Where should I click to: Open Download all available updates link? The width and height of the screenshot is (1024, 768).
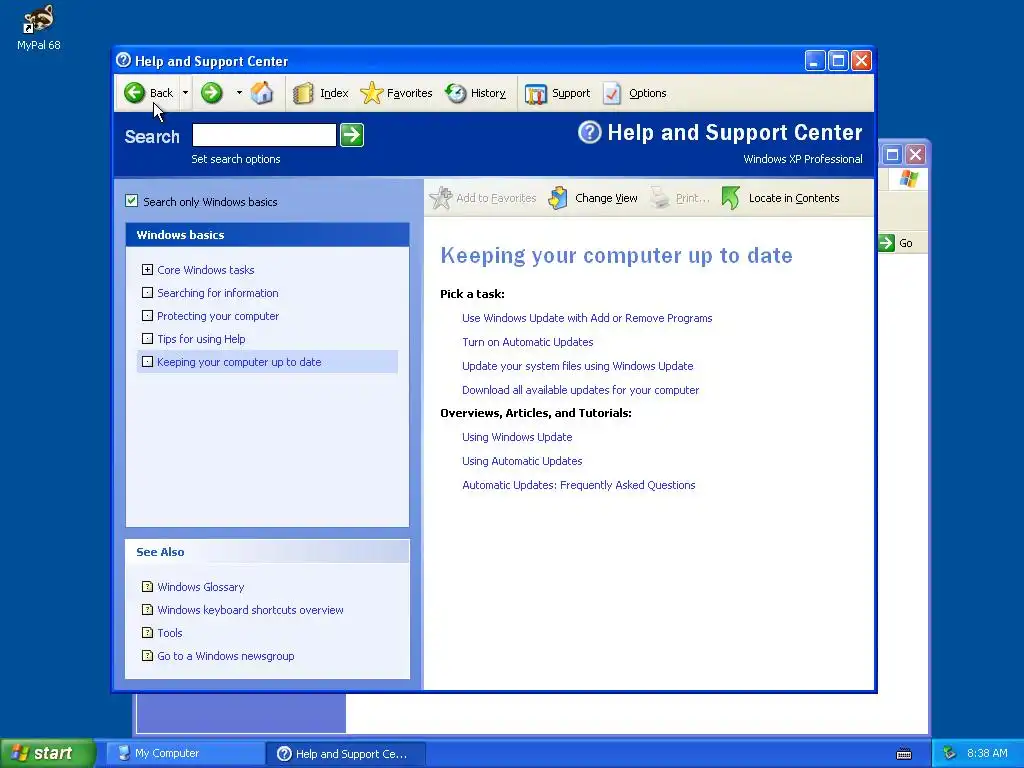[x=581, y=390]
